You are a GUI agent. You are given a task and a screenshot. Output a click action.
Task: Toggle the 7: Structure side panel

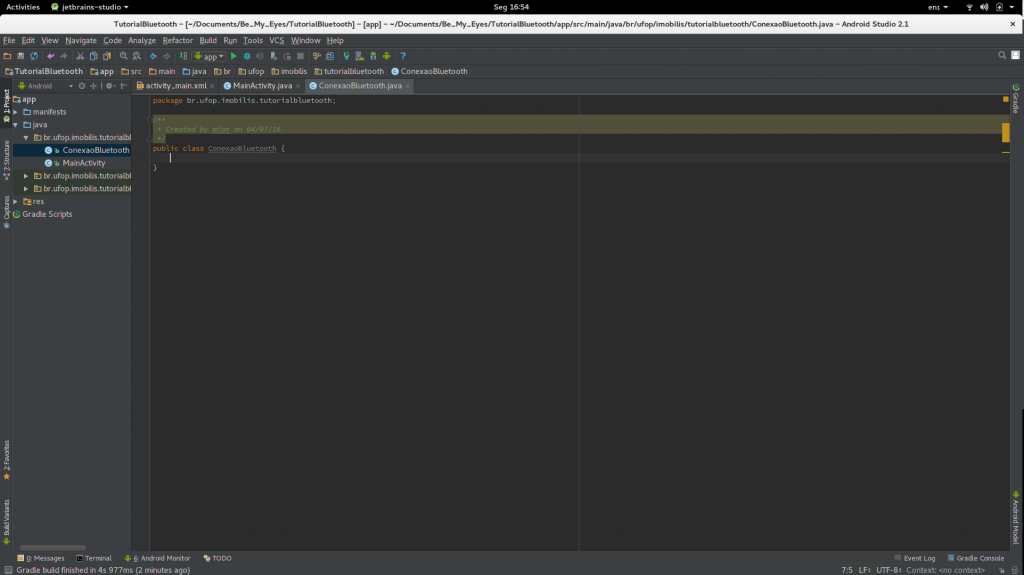click(x=7, y=161)
